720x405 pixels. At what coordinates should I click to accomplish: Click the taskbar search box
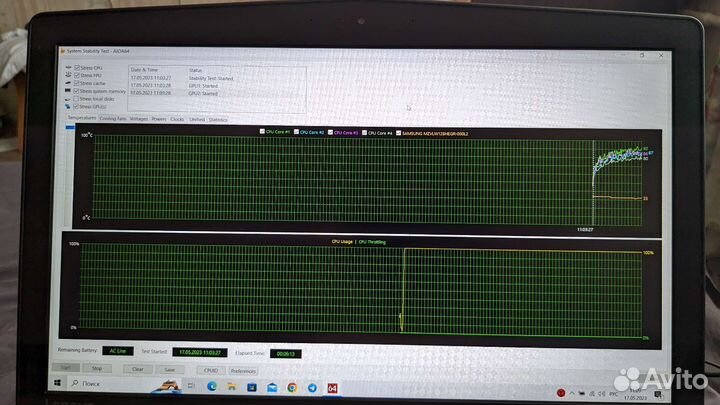coord(100,384)
